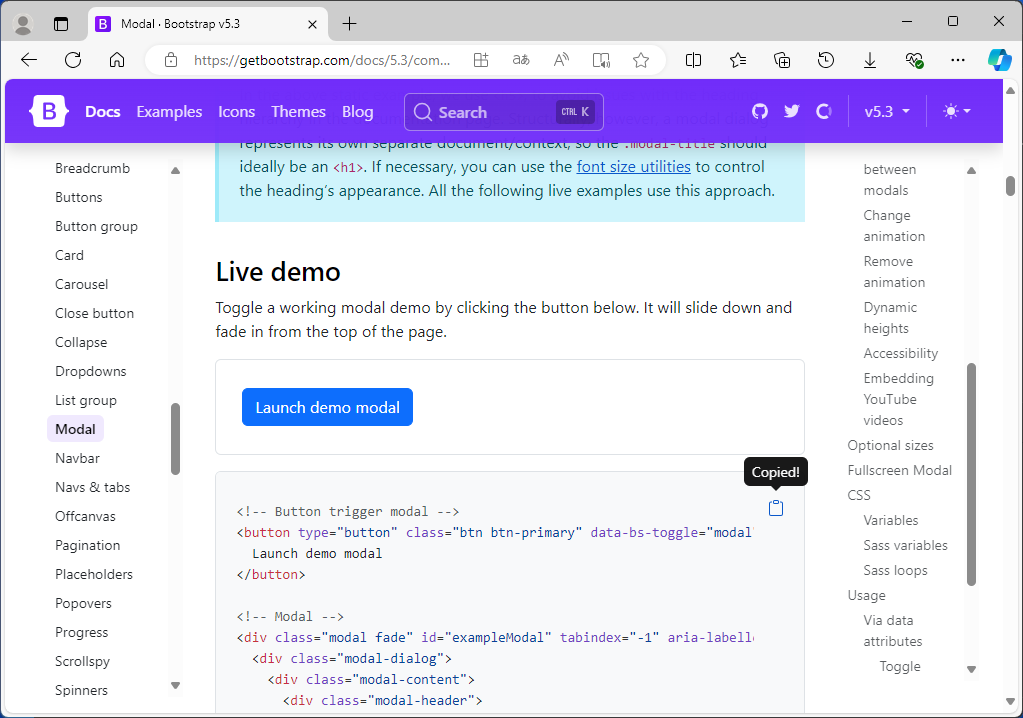1023x718 pixels.
Task: Open the v5.3 version dropdown
Action: 887,112
